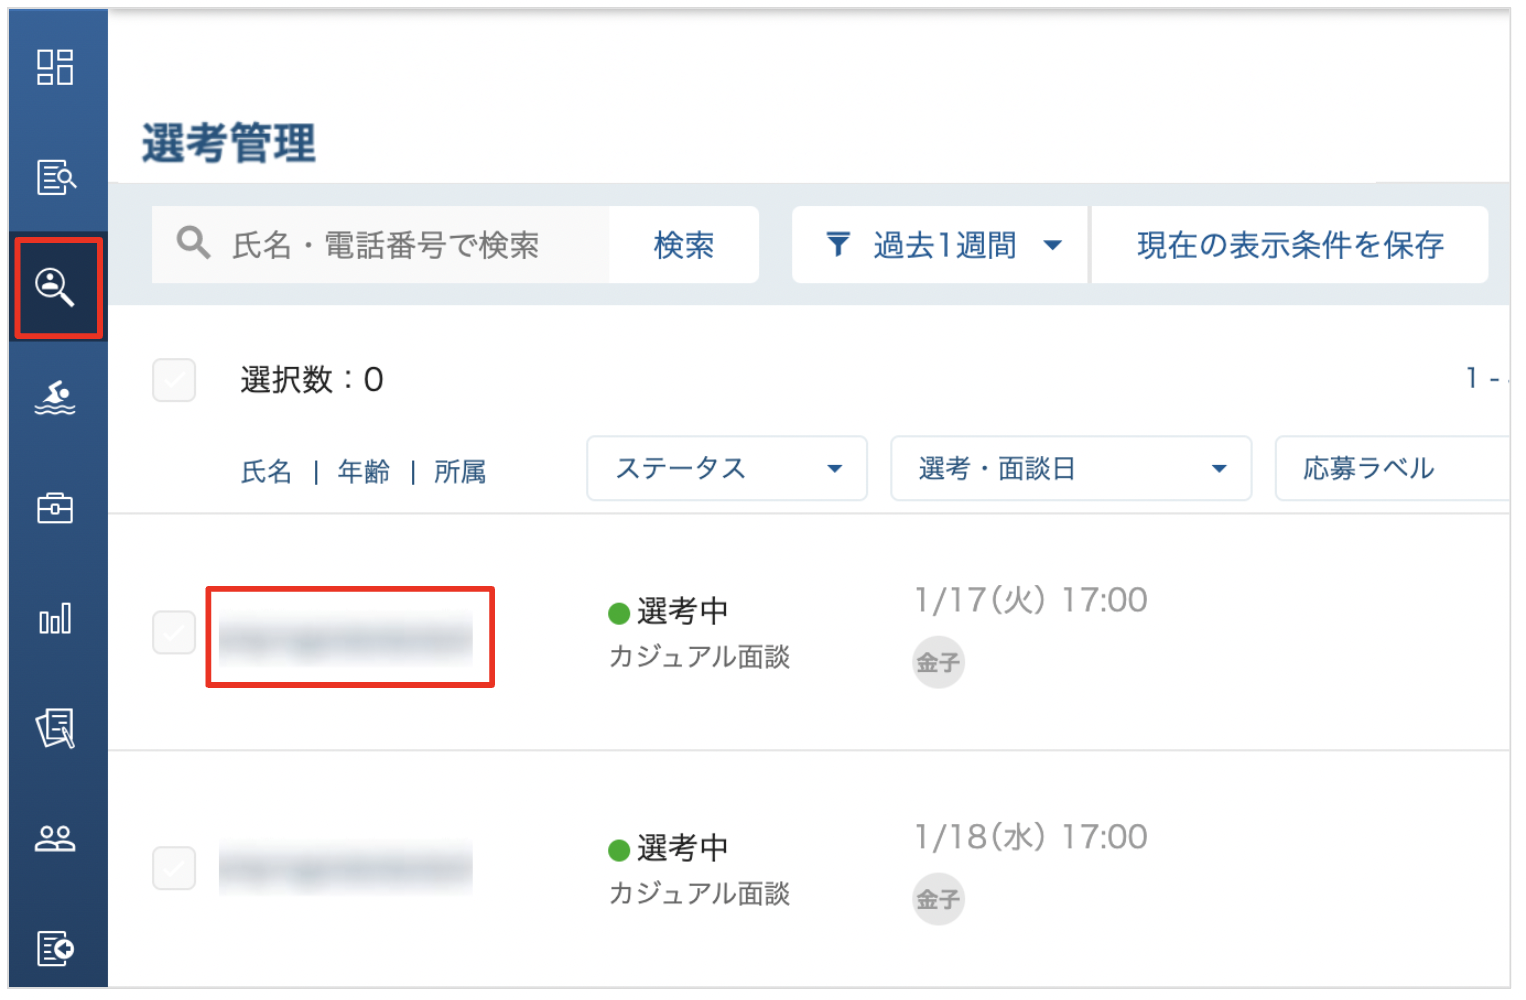Open the bar chart analytics icon

[x=55, y=619]
